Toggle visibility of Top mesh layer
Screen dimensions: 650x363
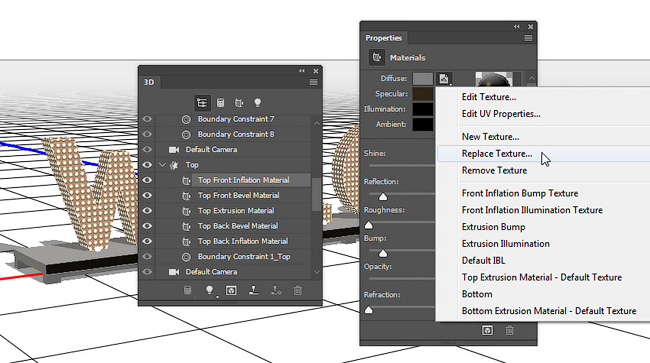pyautogui.click(x=147, y=165)
